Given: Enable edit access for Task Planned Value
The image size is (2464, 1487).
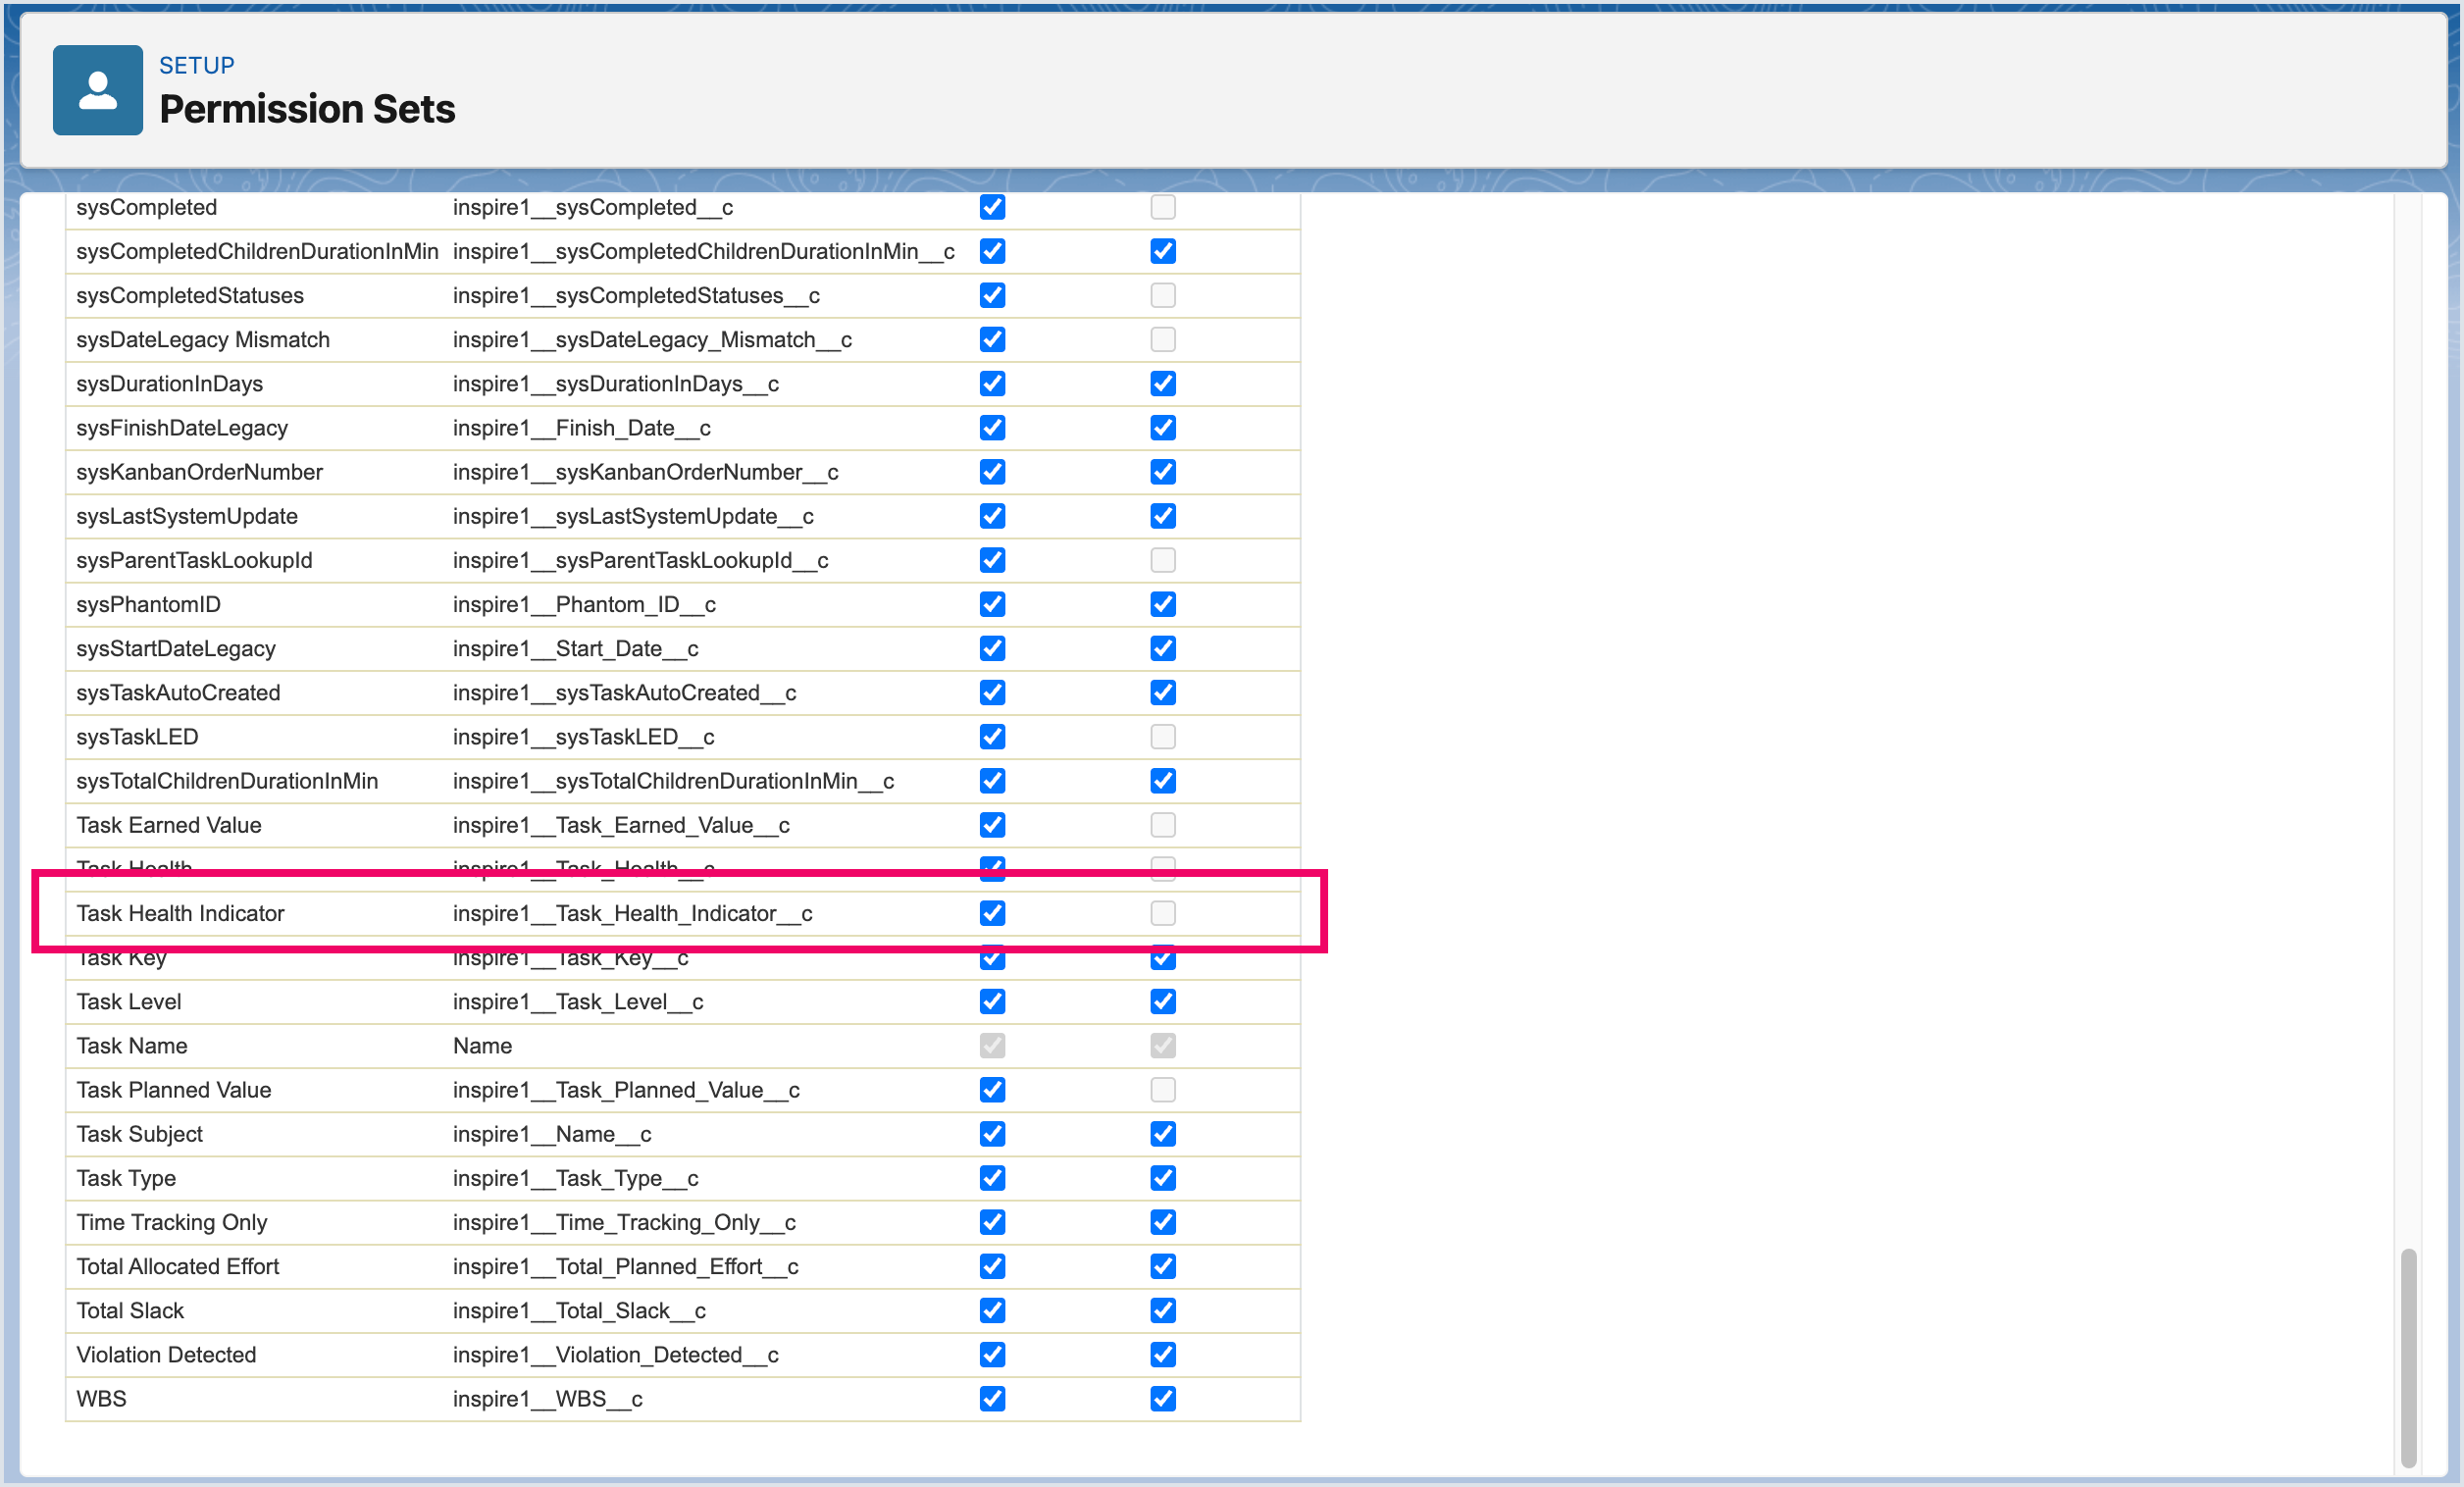Looking at the screenshot, I should [x=1162, y=1090].
